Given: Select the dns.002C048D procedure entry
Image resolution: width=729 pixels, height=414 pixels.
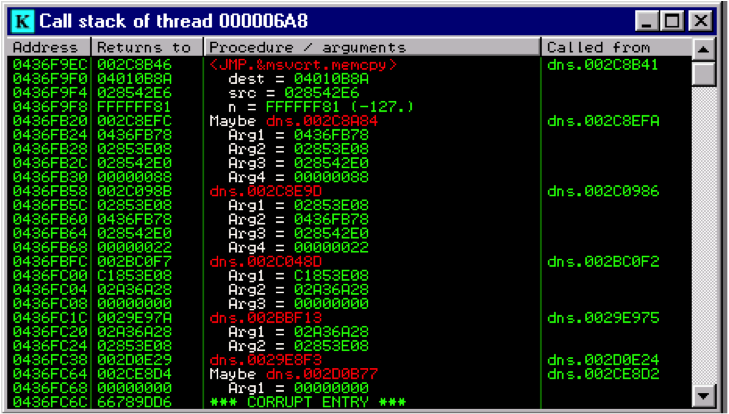Looking at the screenshot, I should (266, 261).
